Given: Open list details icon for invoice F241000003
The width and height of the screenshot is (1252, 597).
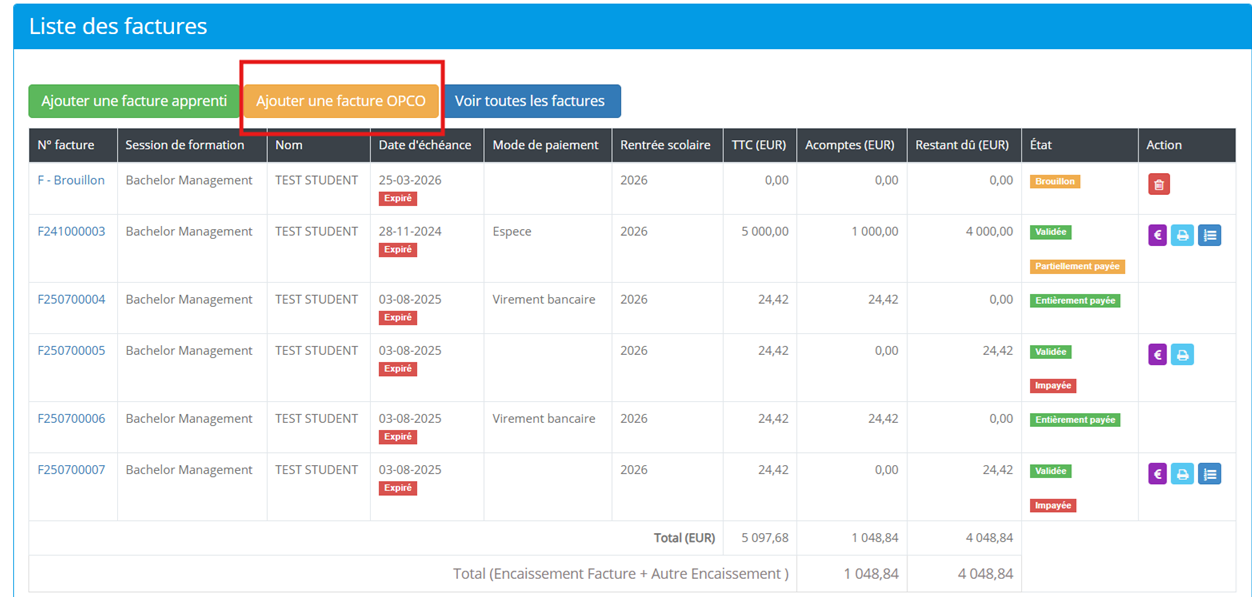Looking at the screenshot, I should 1209,236.
